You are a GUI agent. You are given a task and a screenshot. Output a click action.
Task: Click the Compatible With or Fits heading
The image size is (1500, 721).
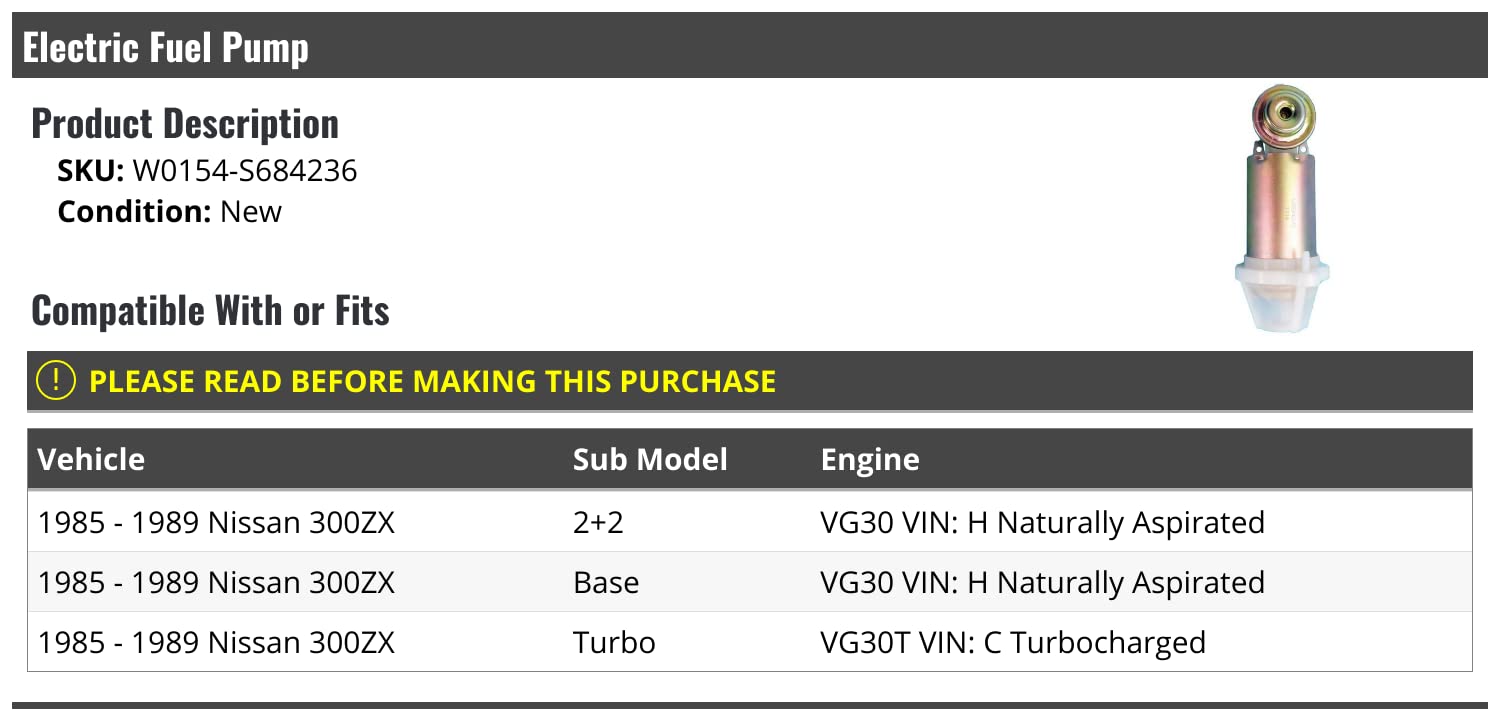pyautogui.click(x=210, y=311)
